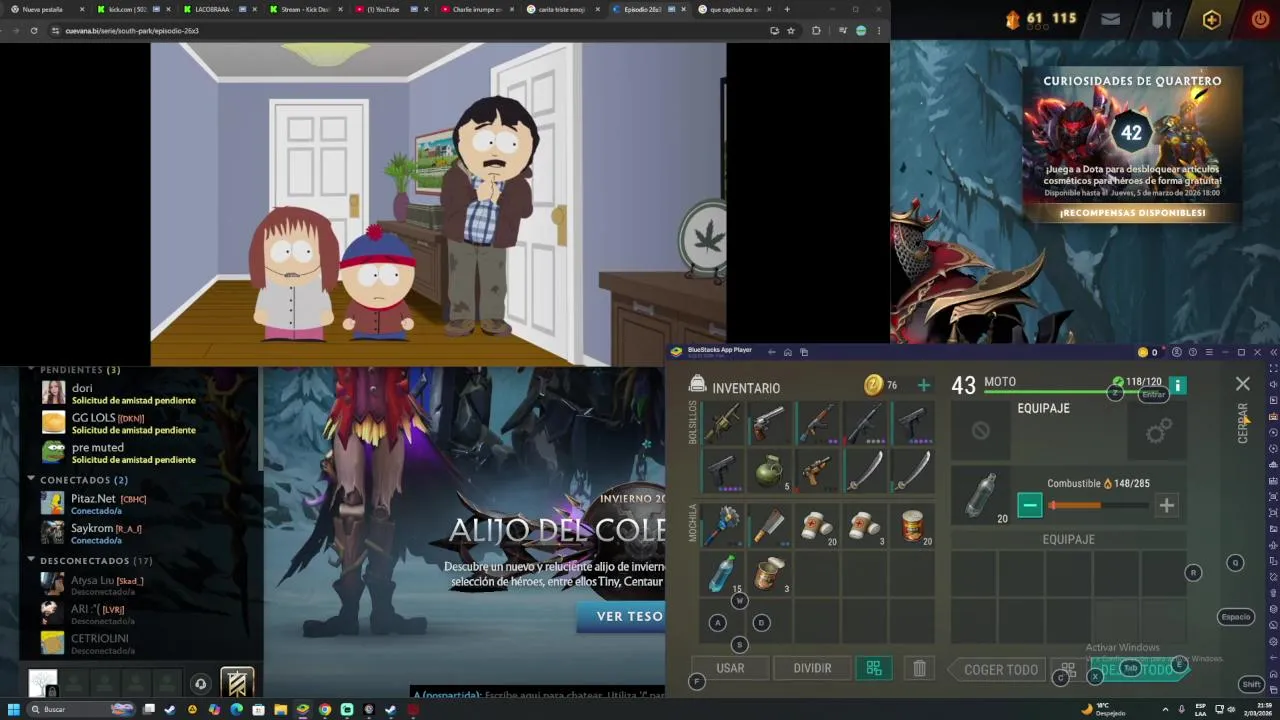Image resolution: width=1280 pixels, height=720 pixels.
Task: Open the pre muted pending friend request
Action: 135,453
